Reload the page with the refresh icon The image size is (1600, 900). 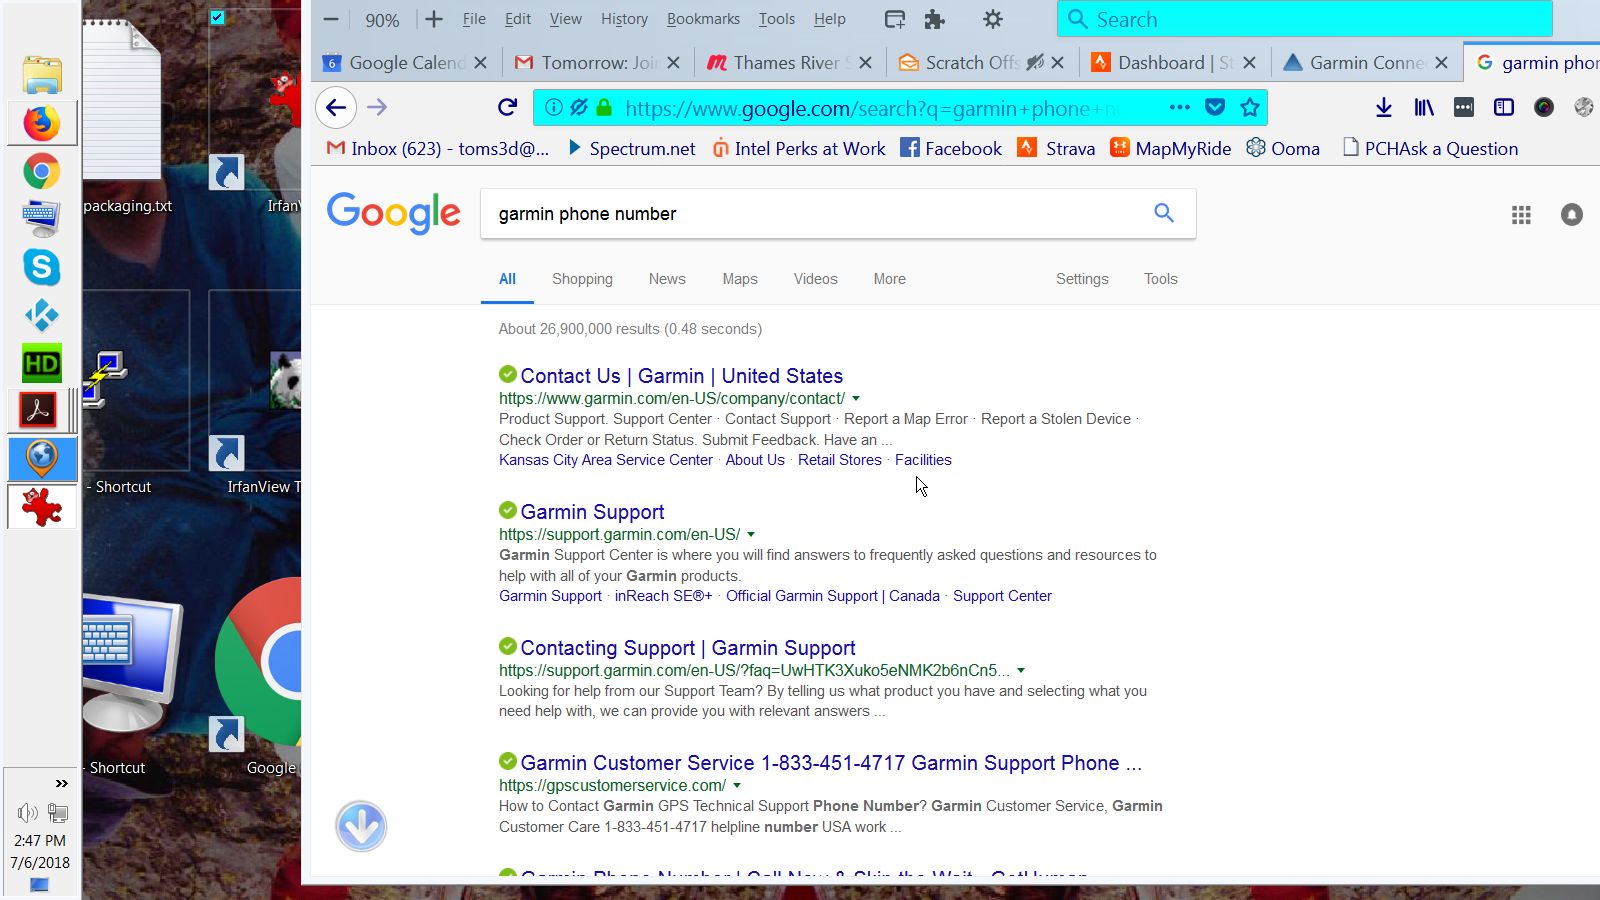pos(507,107)
